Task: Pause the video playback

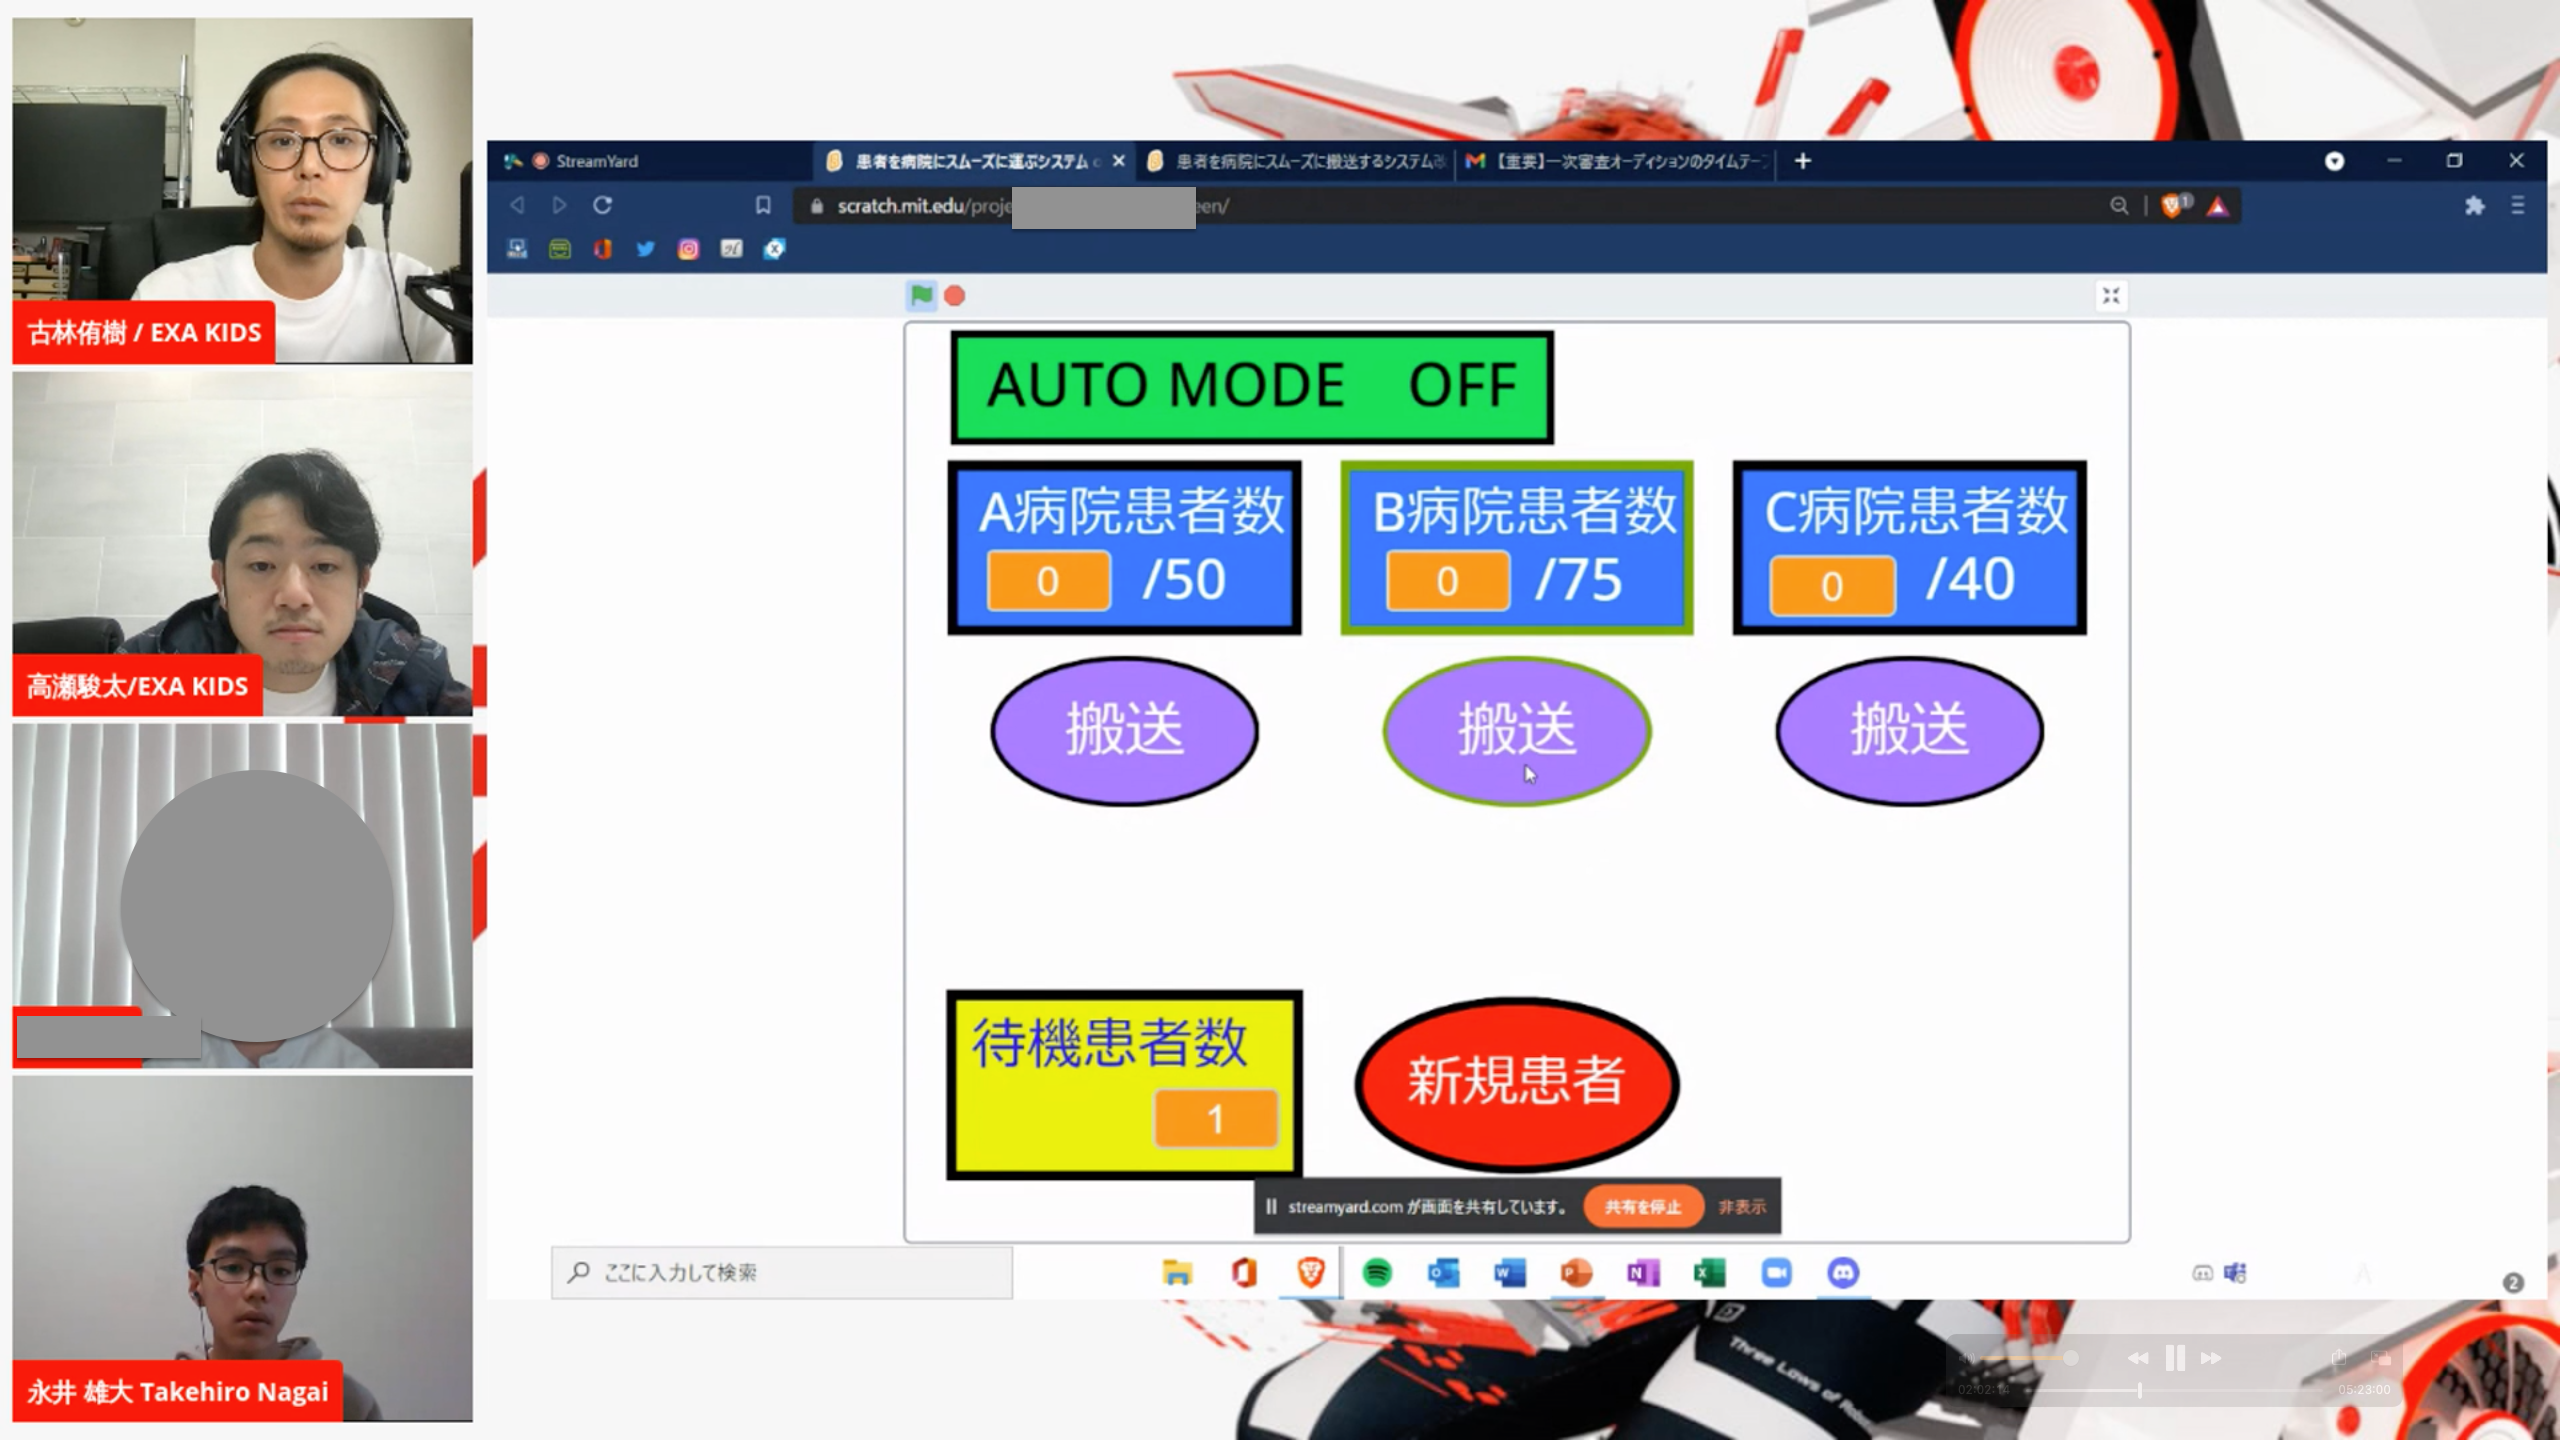Action: click(x=2175, y=1358)
